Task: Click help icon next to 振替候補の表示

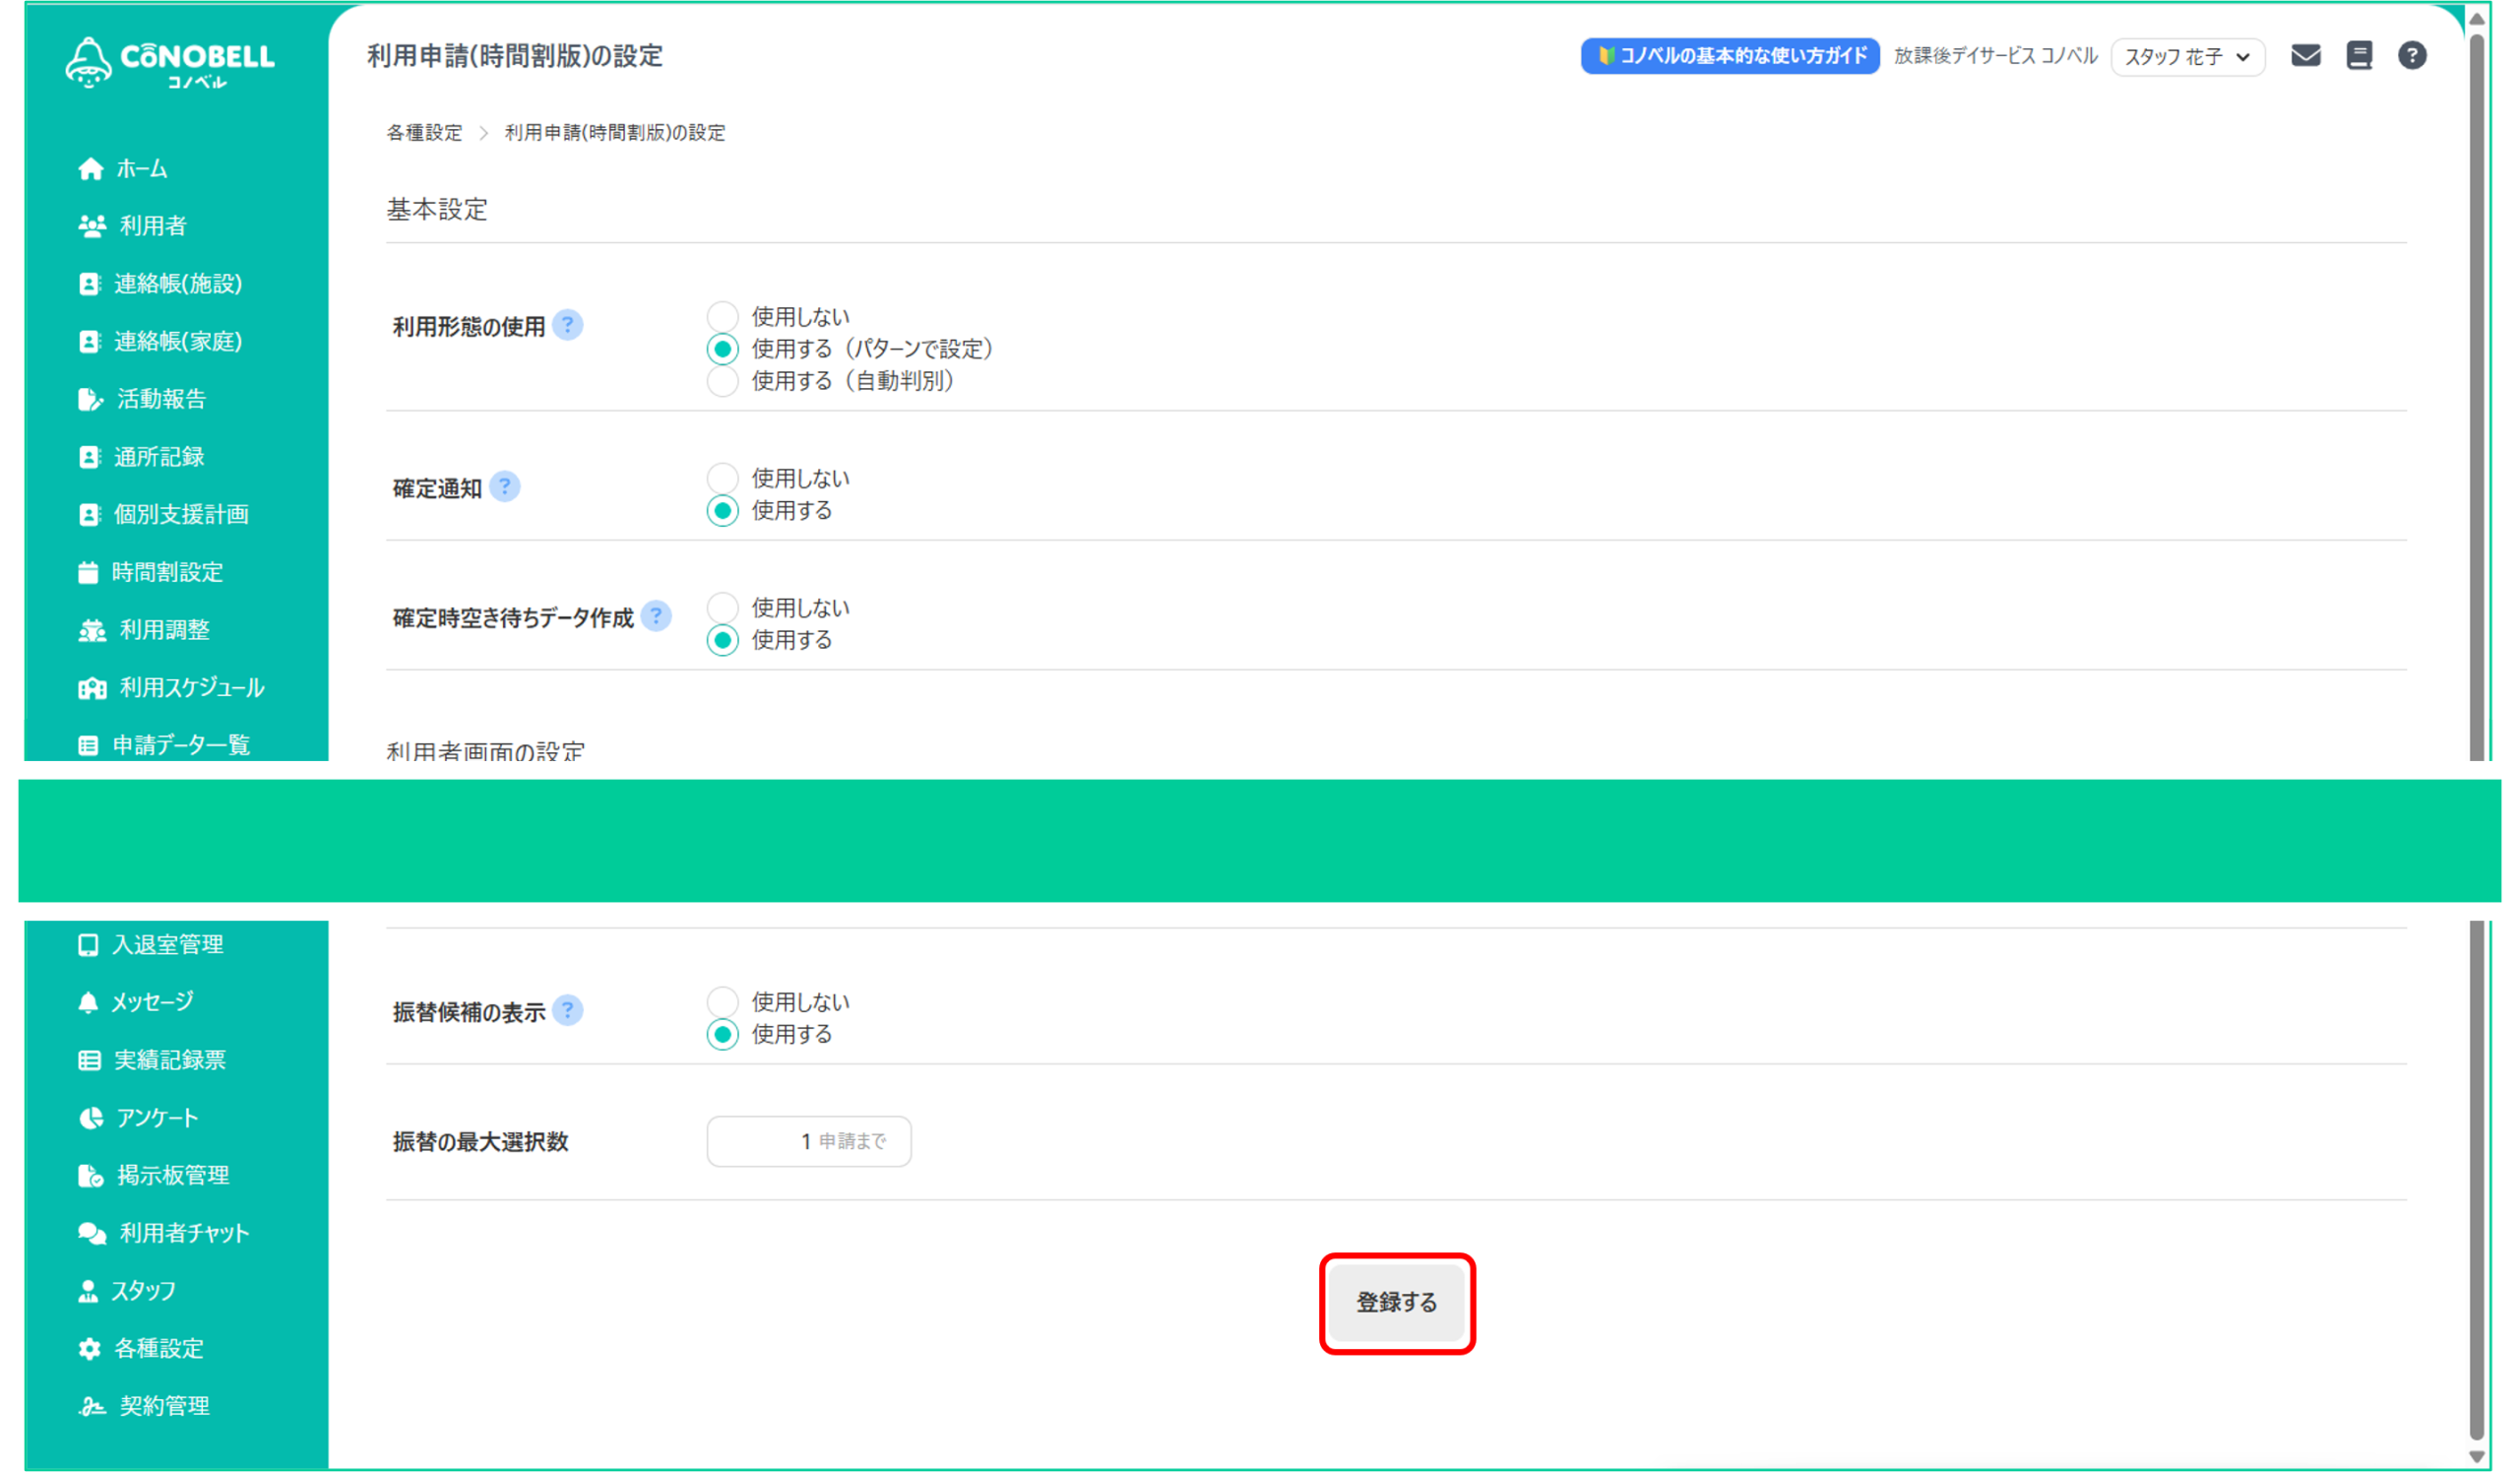Action: click(x=567, y=1011)
